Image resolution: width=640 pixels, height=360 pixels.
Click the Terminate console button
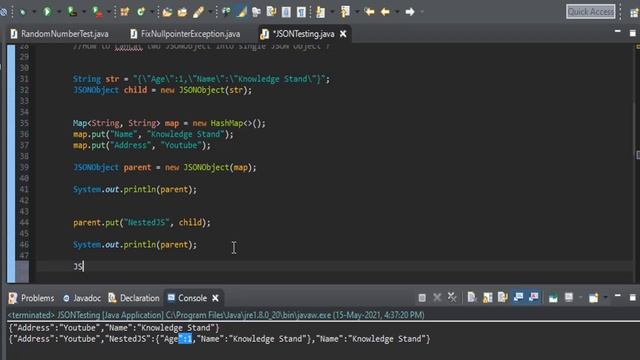point(422,298)
